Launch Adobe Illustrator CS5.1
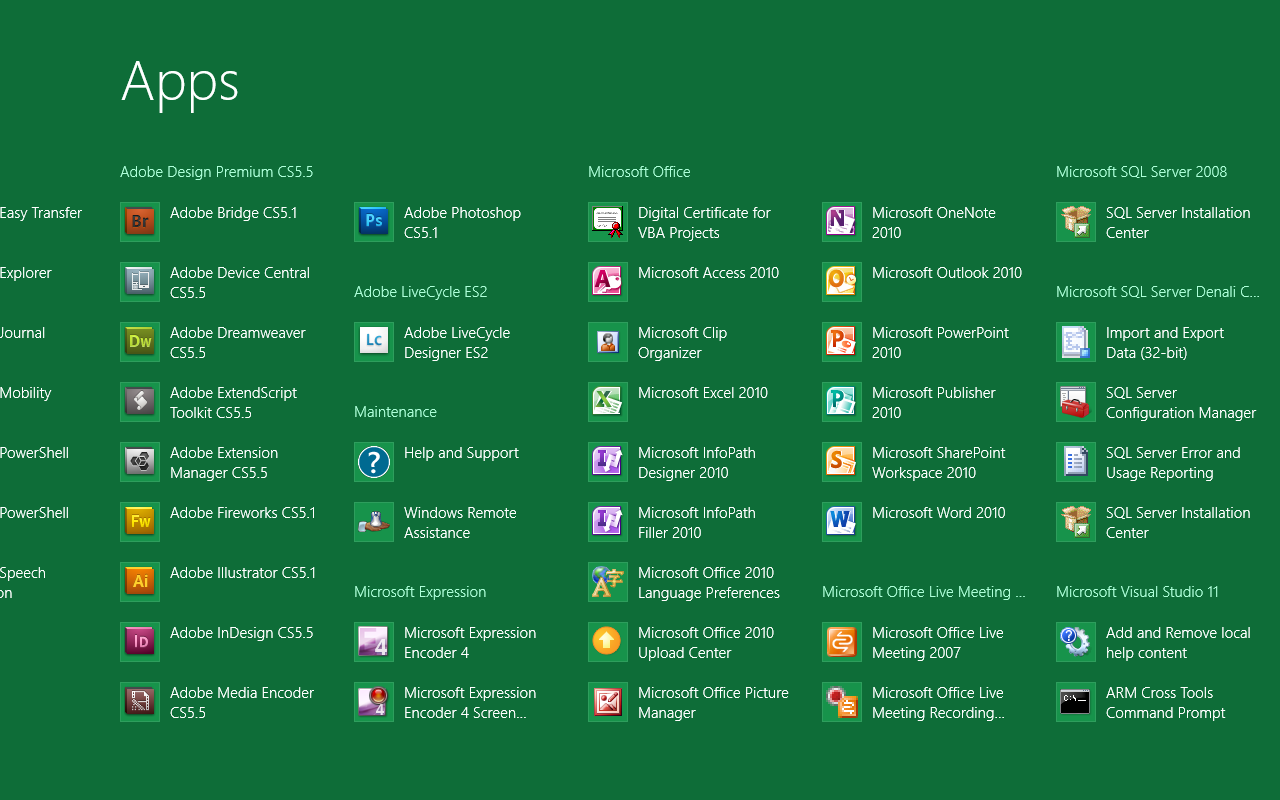The image size is (1280, 800). (x=240, y=572)
